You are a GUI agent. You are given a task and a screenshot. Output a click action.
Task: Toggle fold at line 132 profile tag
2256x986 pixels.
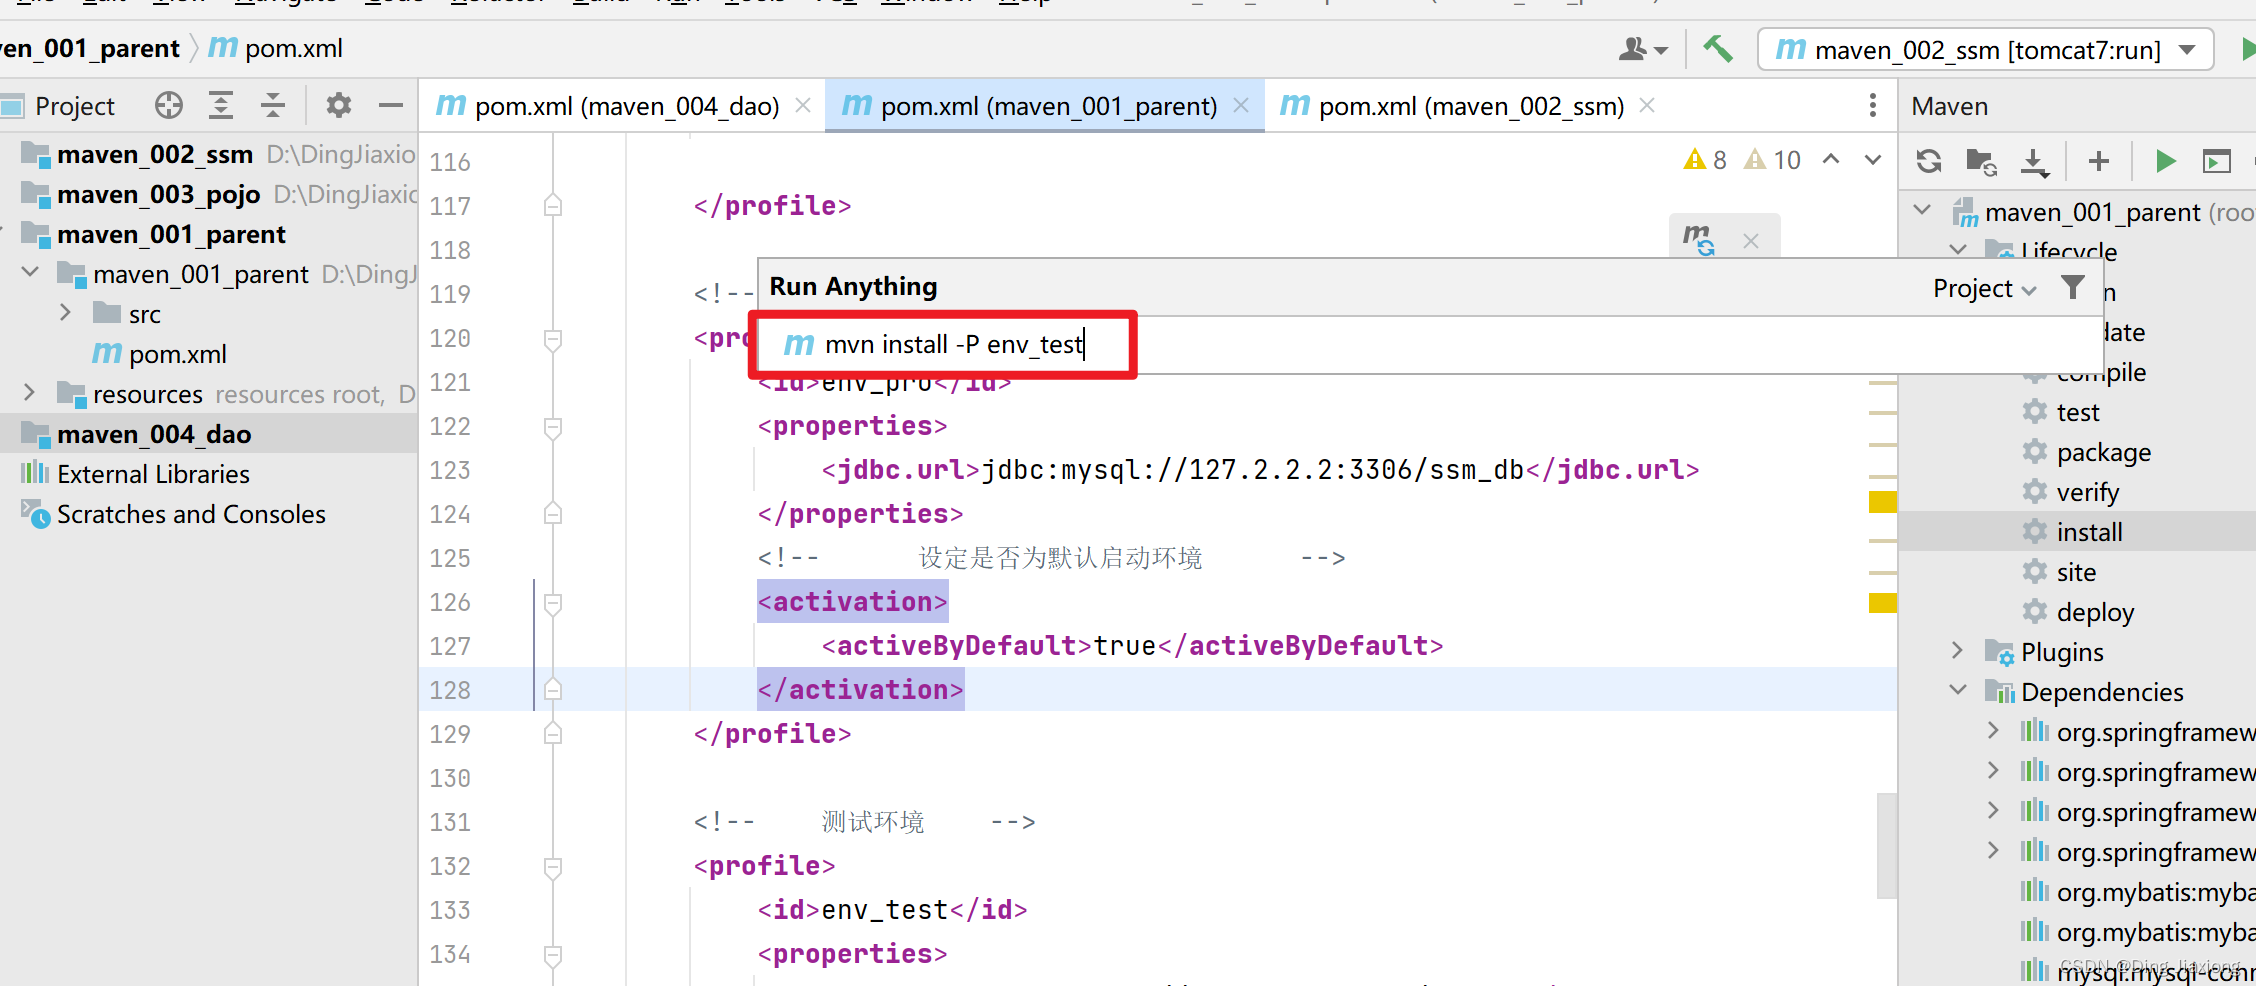[x=553, y=867]
